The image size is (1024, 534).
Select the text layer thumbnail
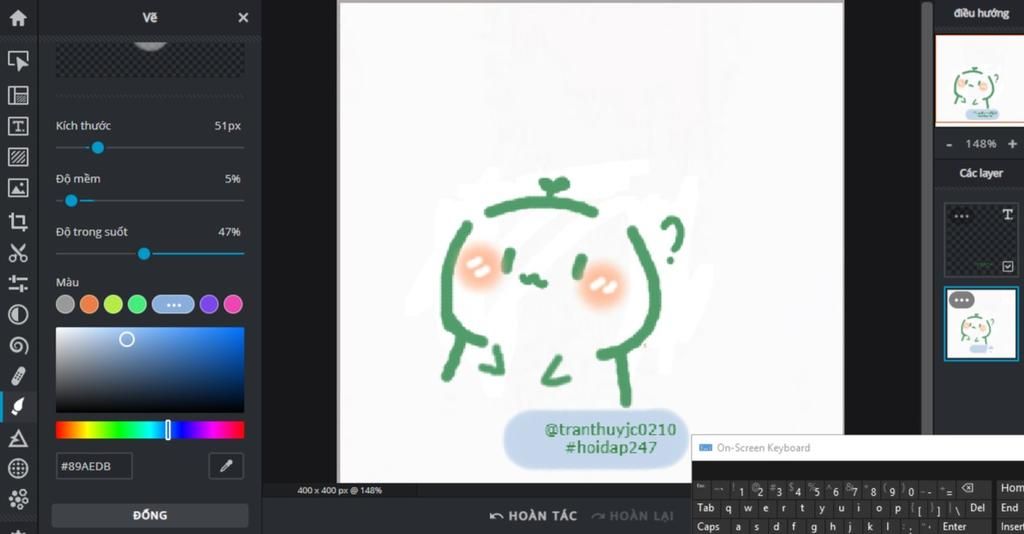coord(981,239)
